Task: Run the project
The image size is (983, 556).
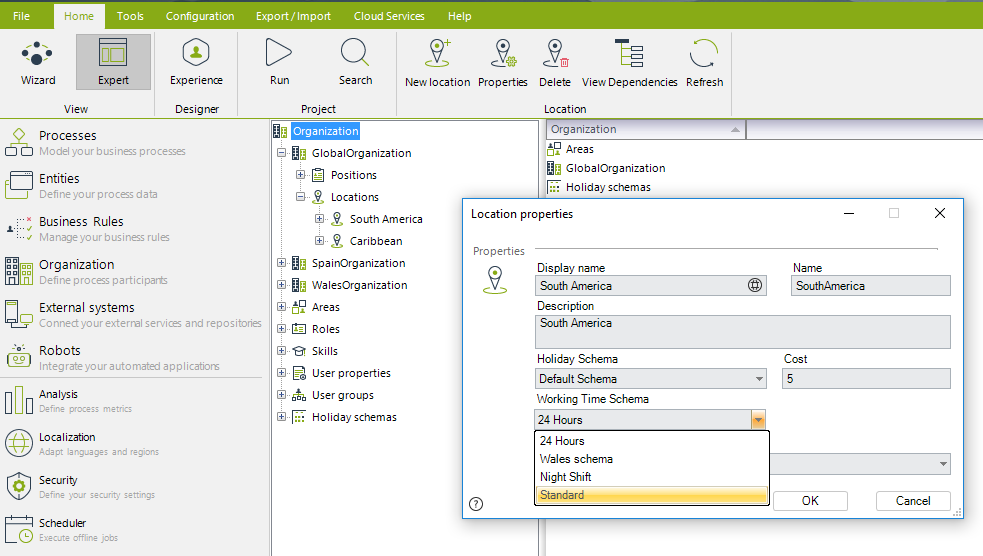Action: [280, 62]
